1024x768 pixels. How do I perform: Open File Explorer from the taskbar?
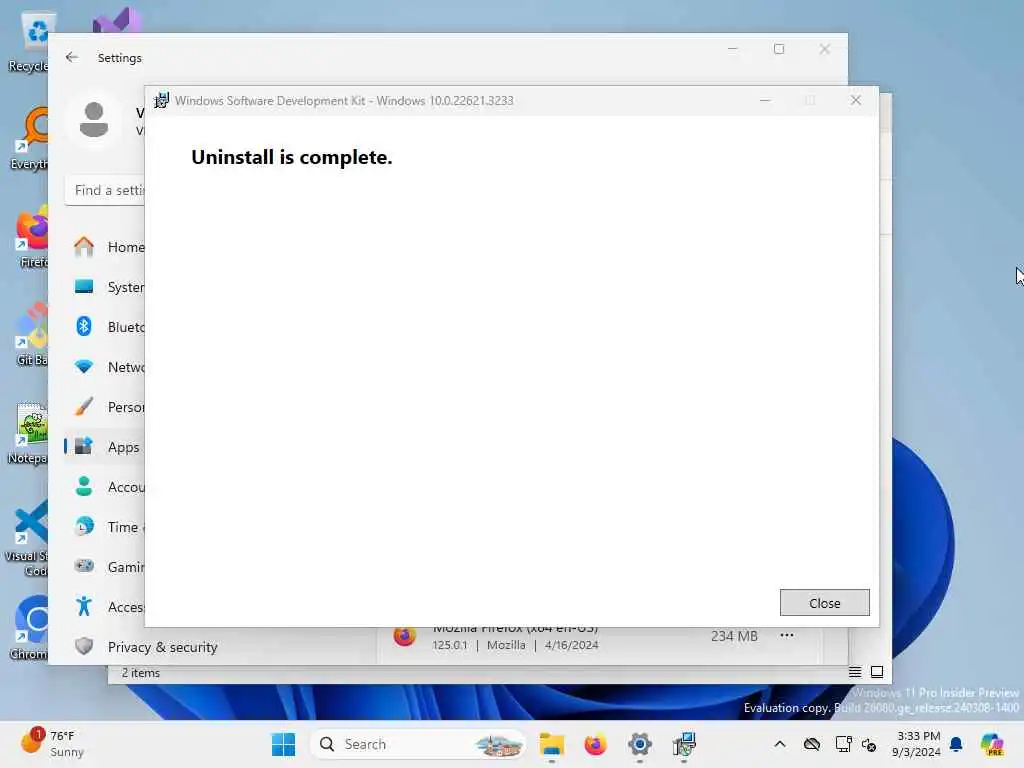(x=552, y=744)
